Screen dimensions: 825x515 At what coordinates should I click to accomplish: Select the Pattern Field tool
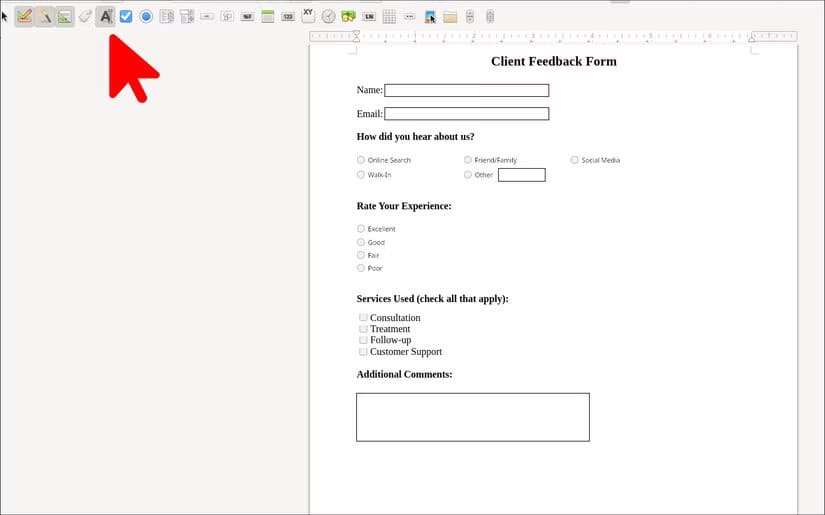(x=369, y=16)
